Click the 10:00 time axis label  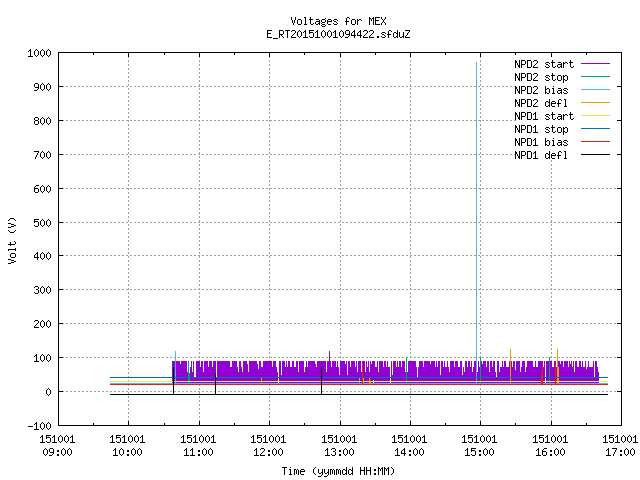pos(128,452)
